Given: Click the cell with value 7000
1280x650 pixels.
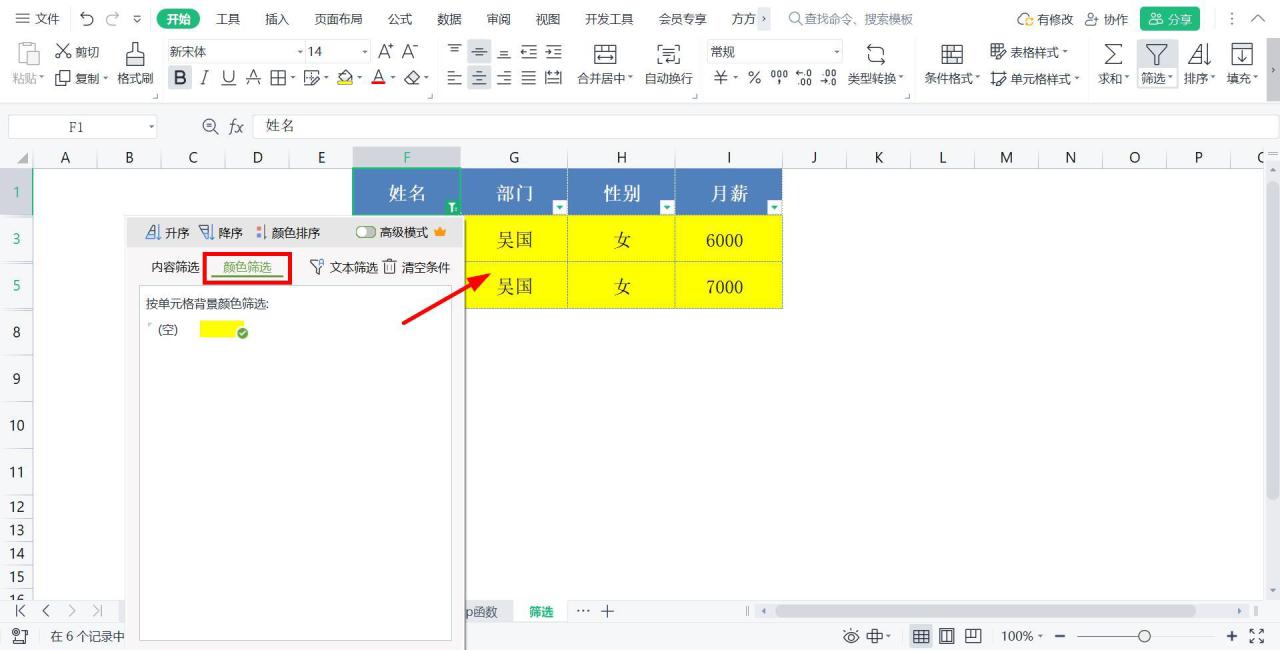Looking at the screenshot, I should [728, 286].
